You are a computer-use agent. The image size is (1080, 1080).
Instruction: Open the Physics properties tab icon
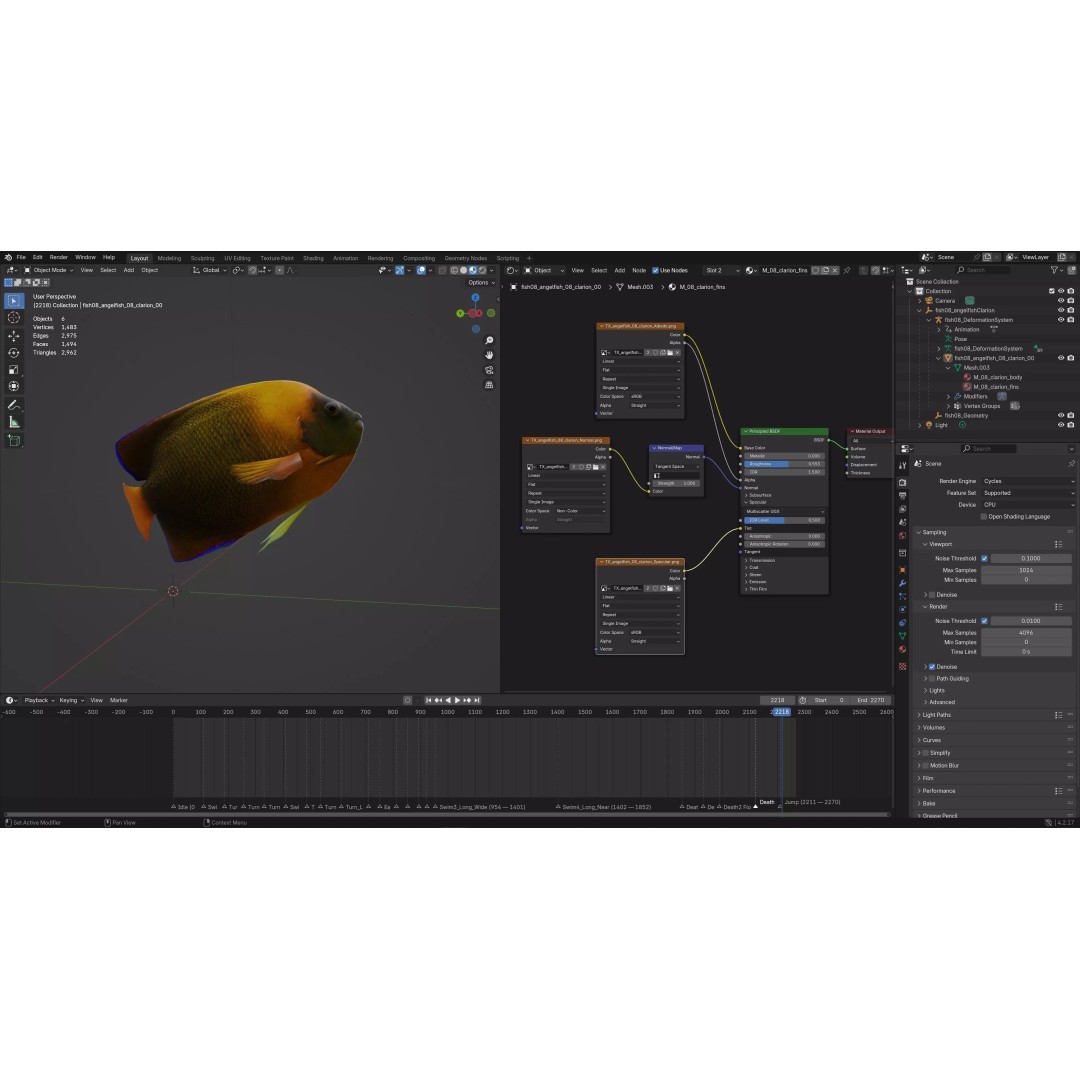902,609
